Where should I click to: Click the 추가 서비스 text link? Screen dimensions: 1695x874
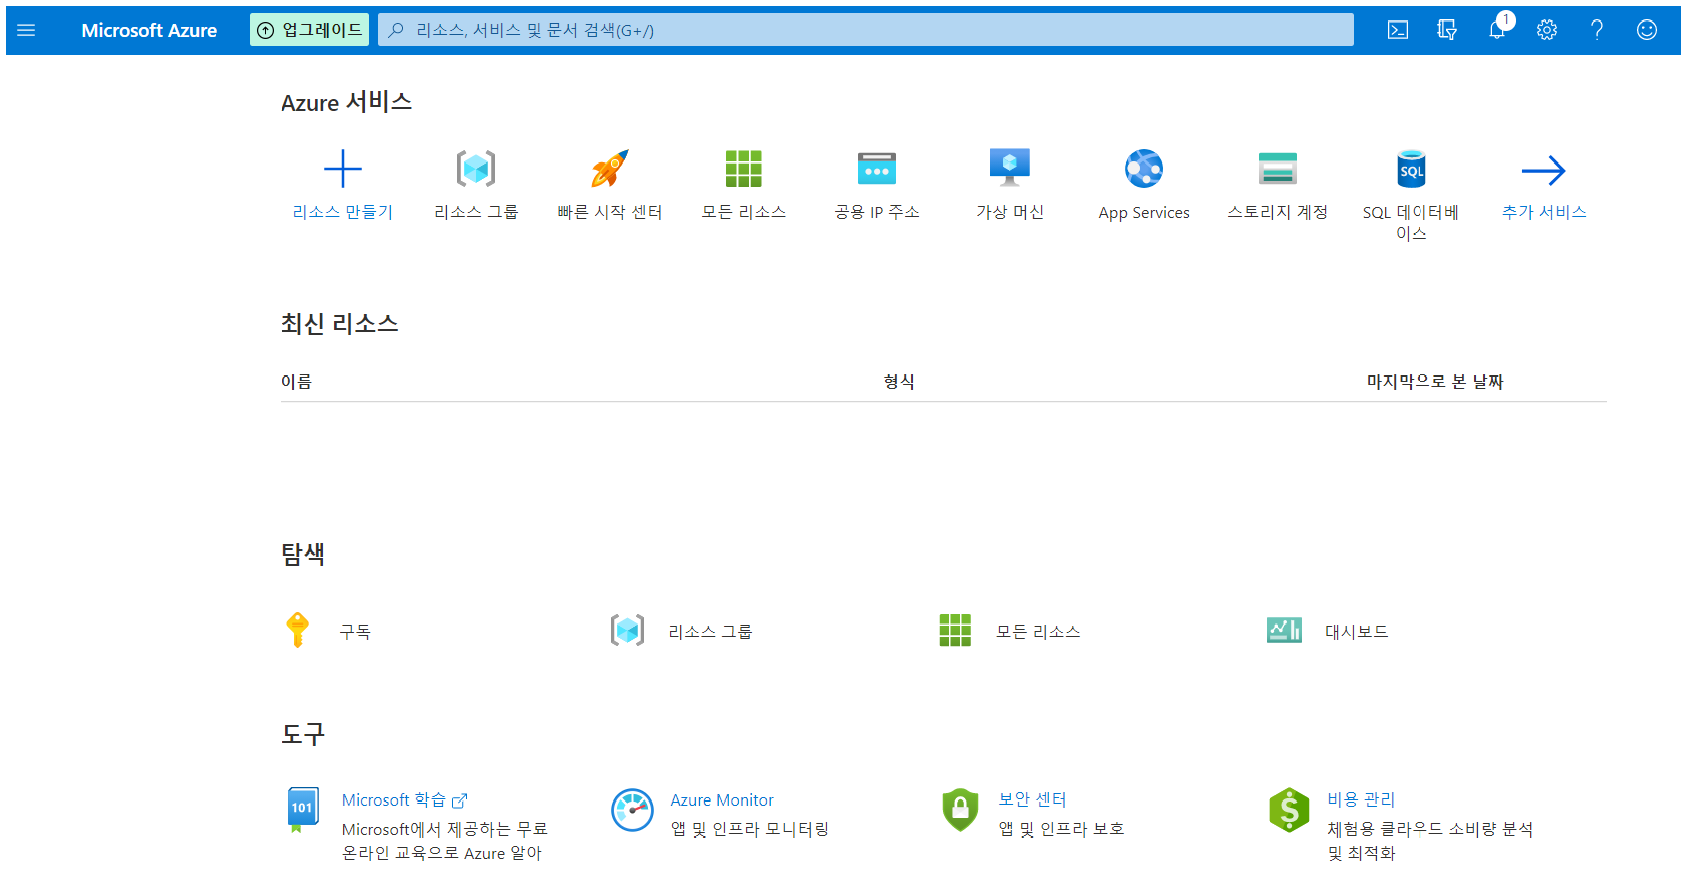pyautogui.click(x=1544, y=212)
